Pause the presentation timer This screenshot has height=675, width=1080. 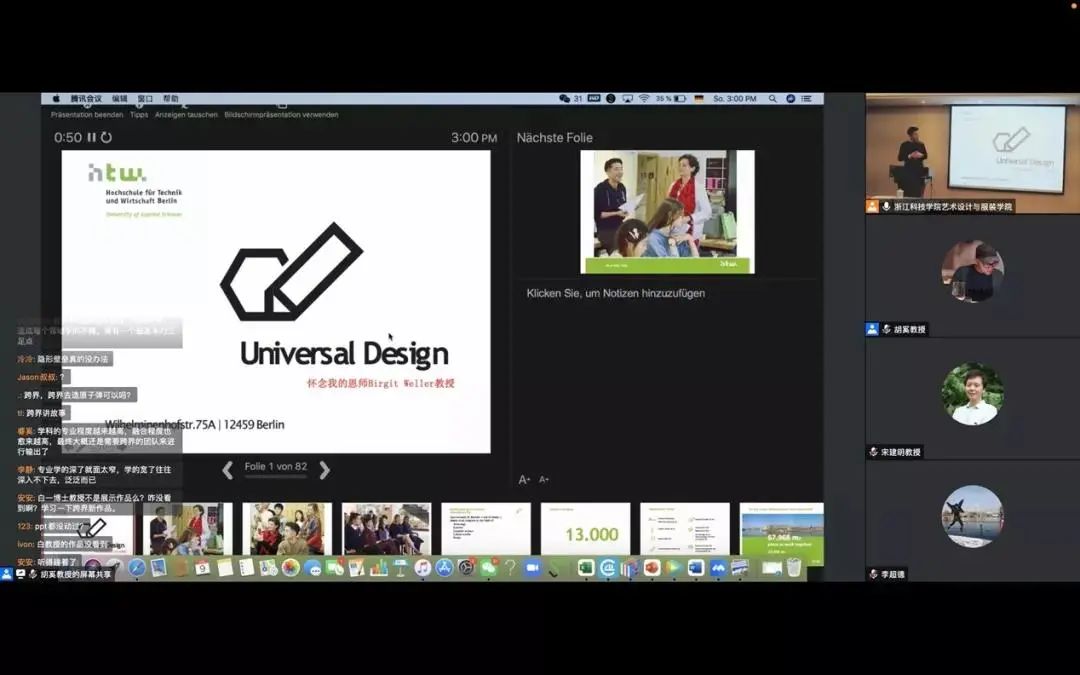coord(91,137)
